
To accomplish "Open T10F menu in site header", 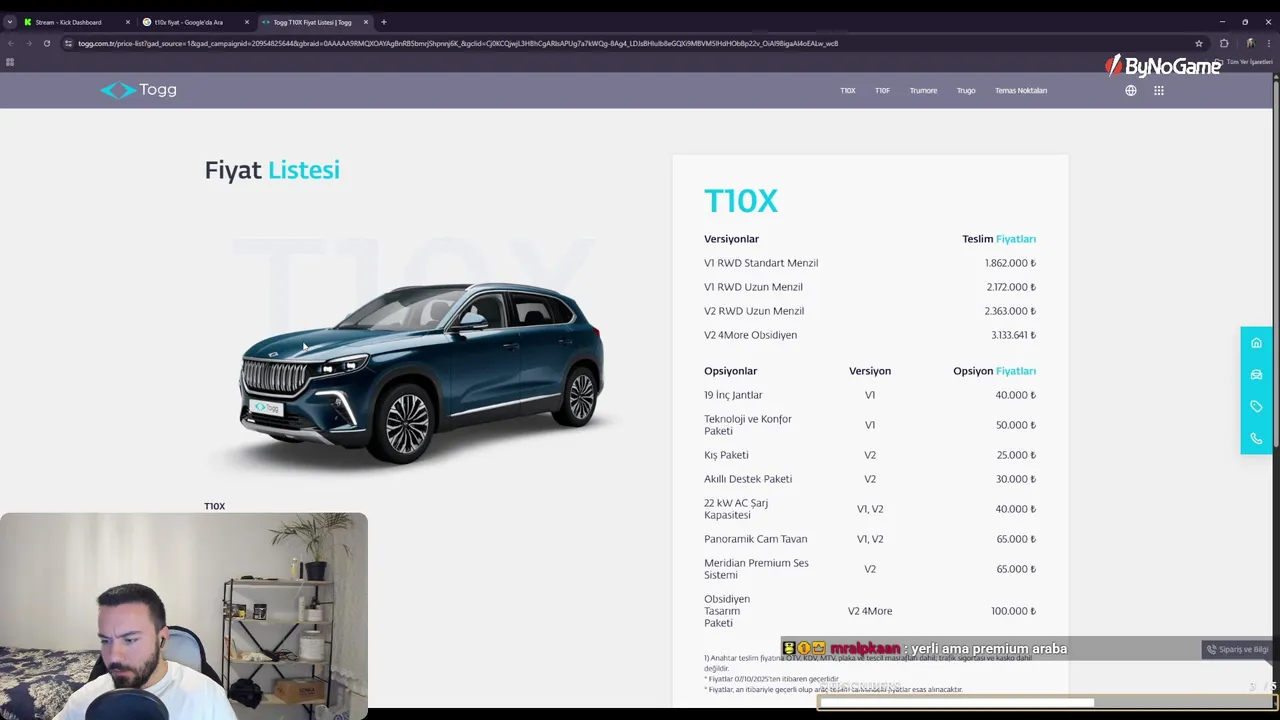I will click(882, 90).
